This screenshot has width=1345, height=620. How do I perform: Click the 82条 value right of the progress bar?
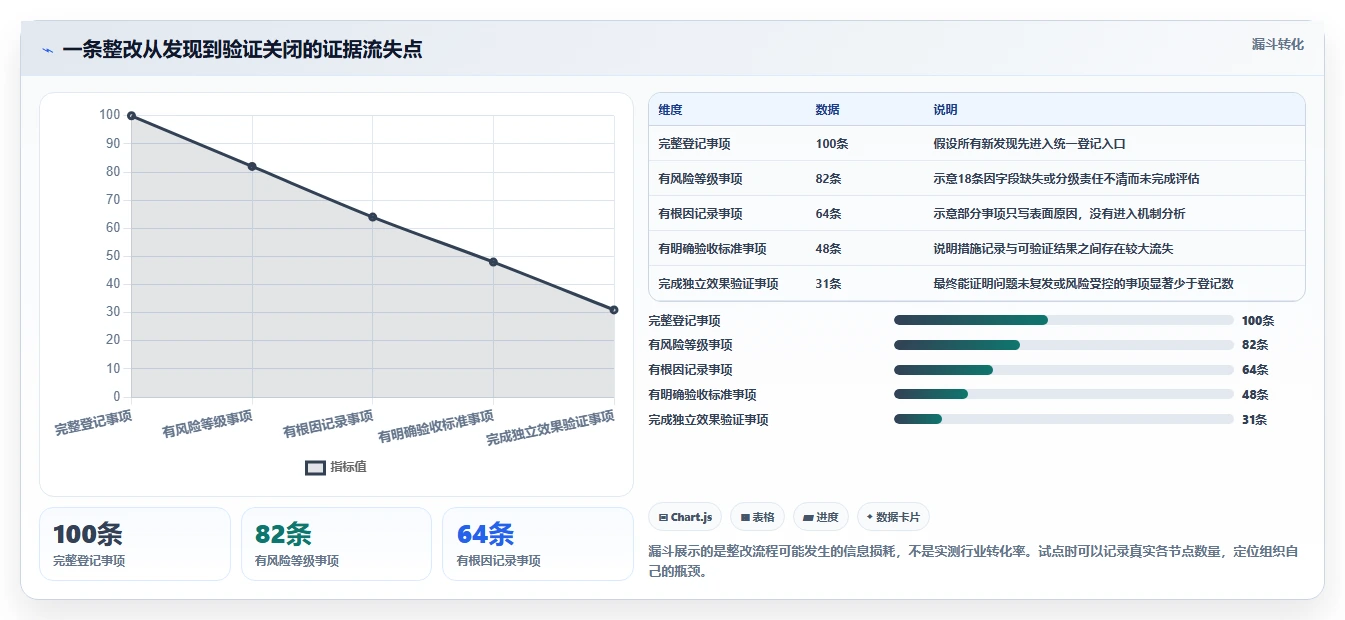click(x=1254, y=345)
